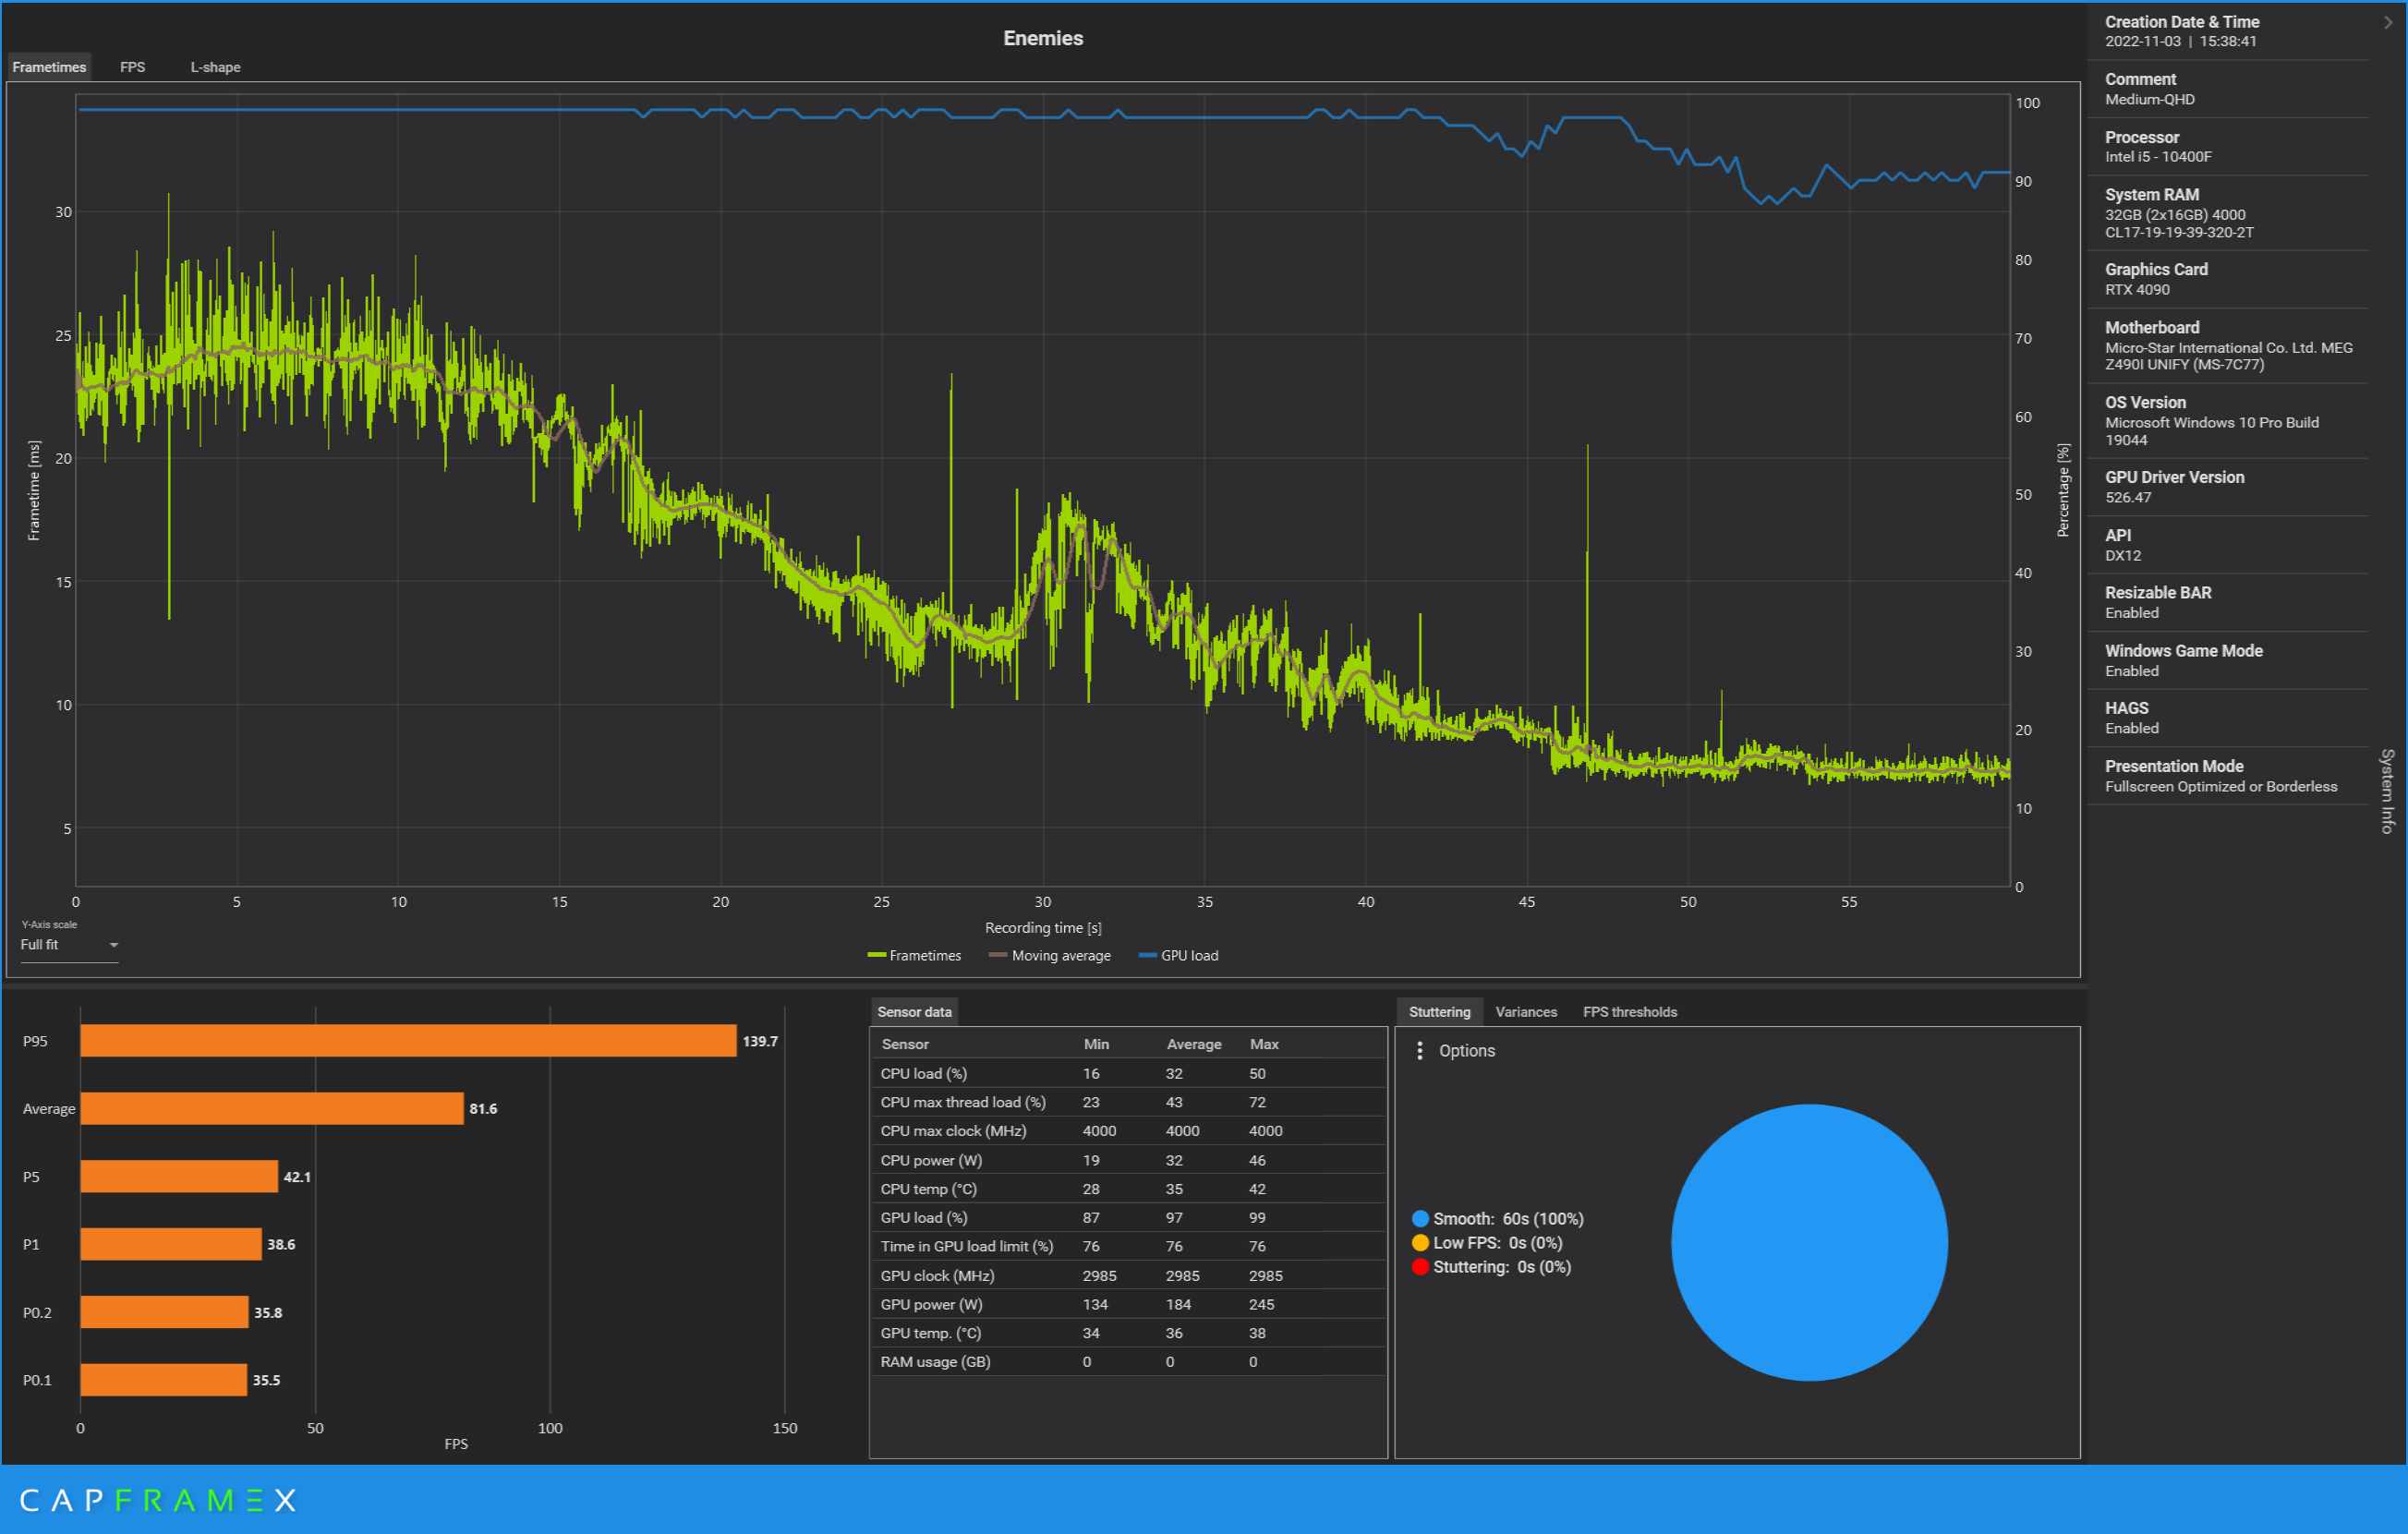Click the vertical System Info label
The image size is (2408, 1534).
coord(2387,791)
